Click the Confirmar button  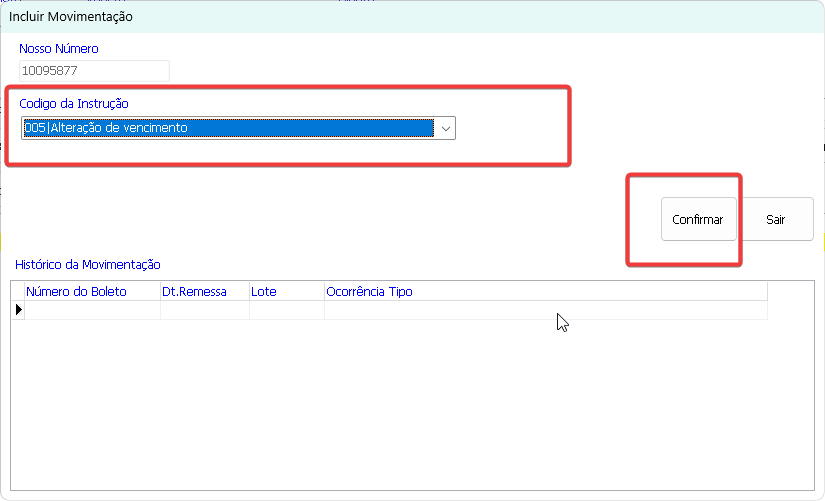coord(698,219)
